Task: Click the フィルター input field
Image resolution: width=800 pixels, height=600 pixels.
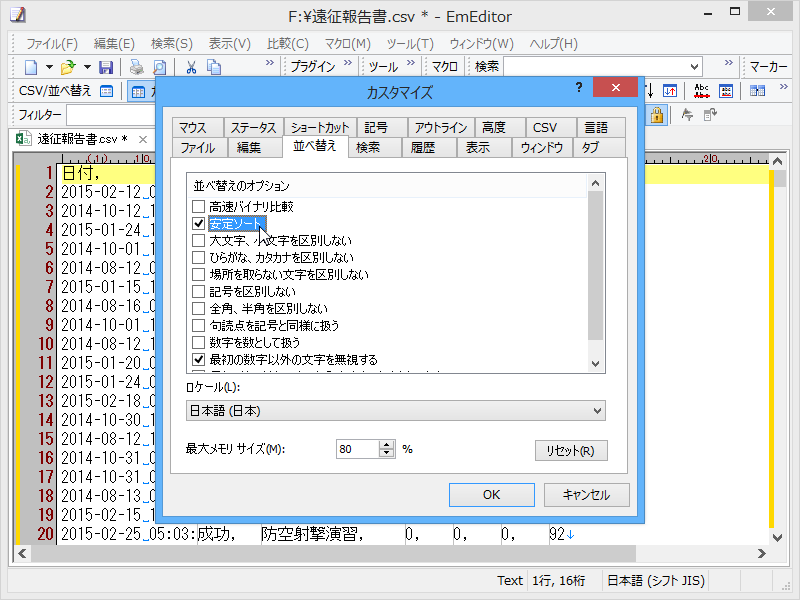Action: [111, 115]
